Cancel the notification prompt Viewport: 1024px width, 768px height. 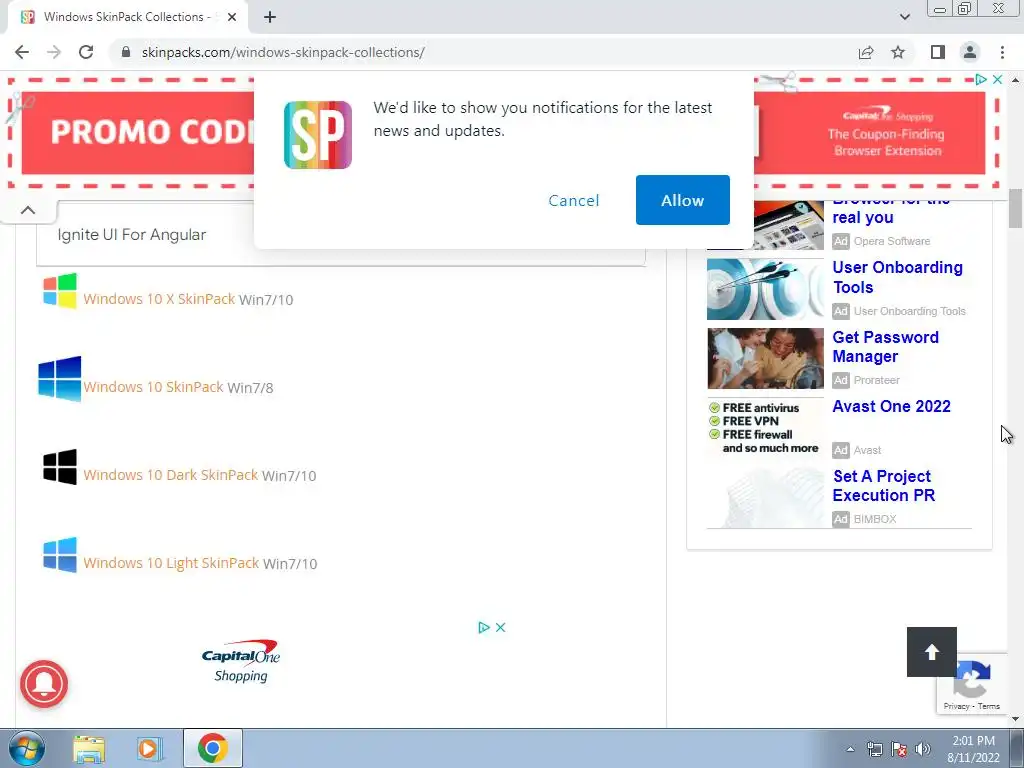(573, 200)
